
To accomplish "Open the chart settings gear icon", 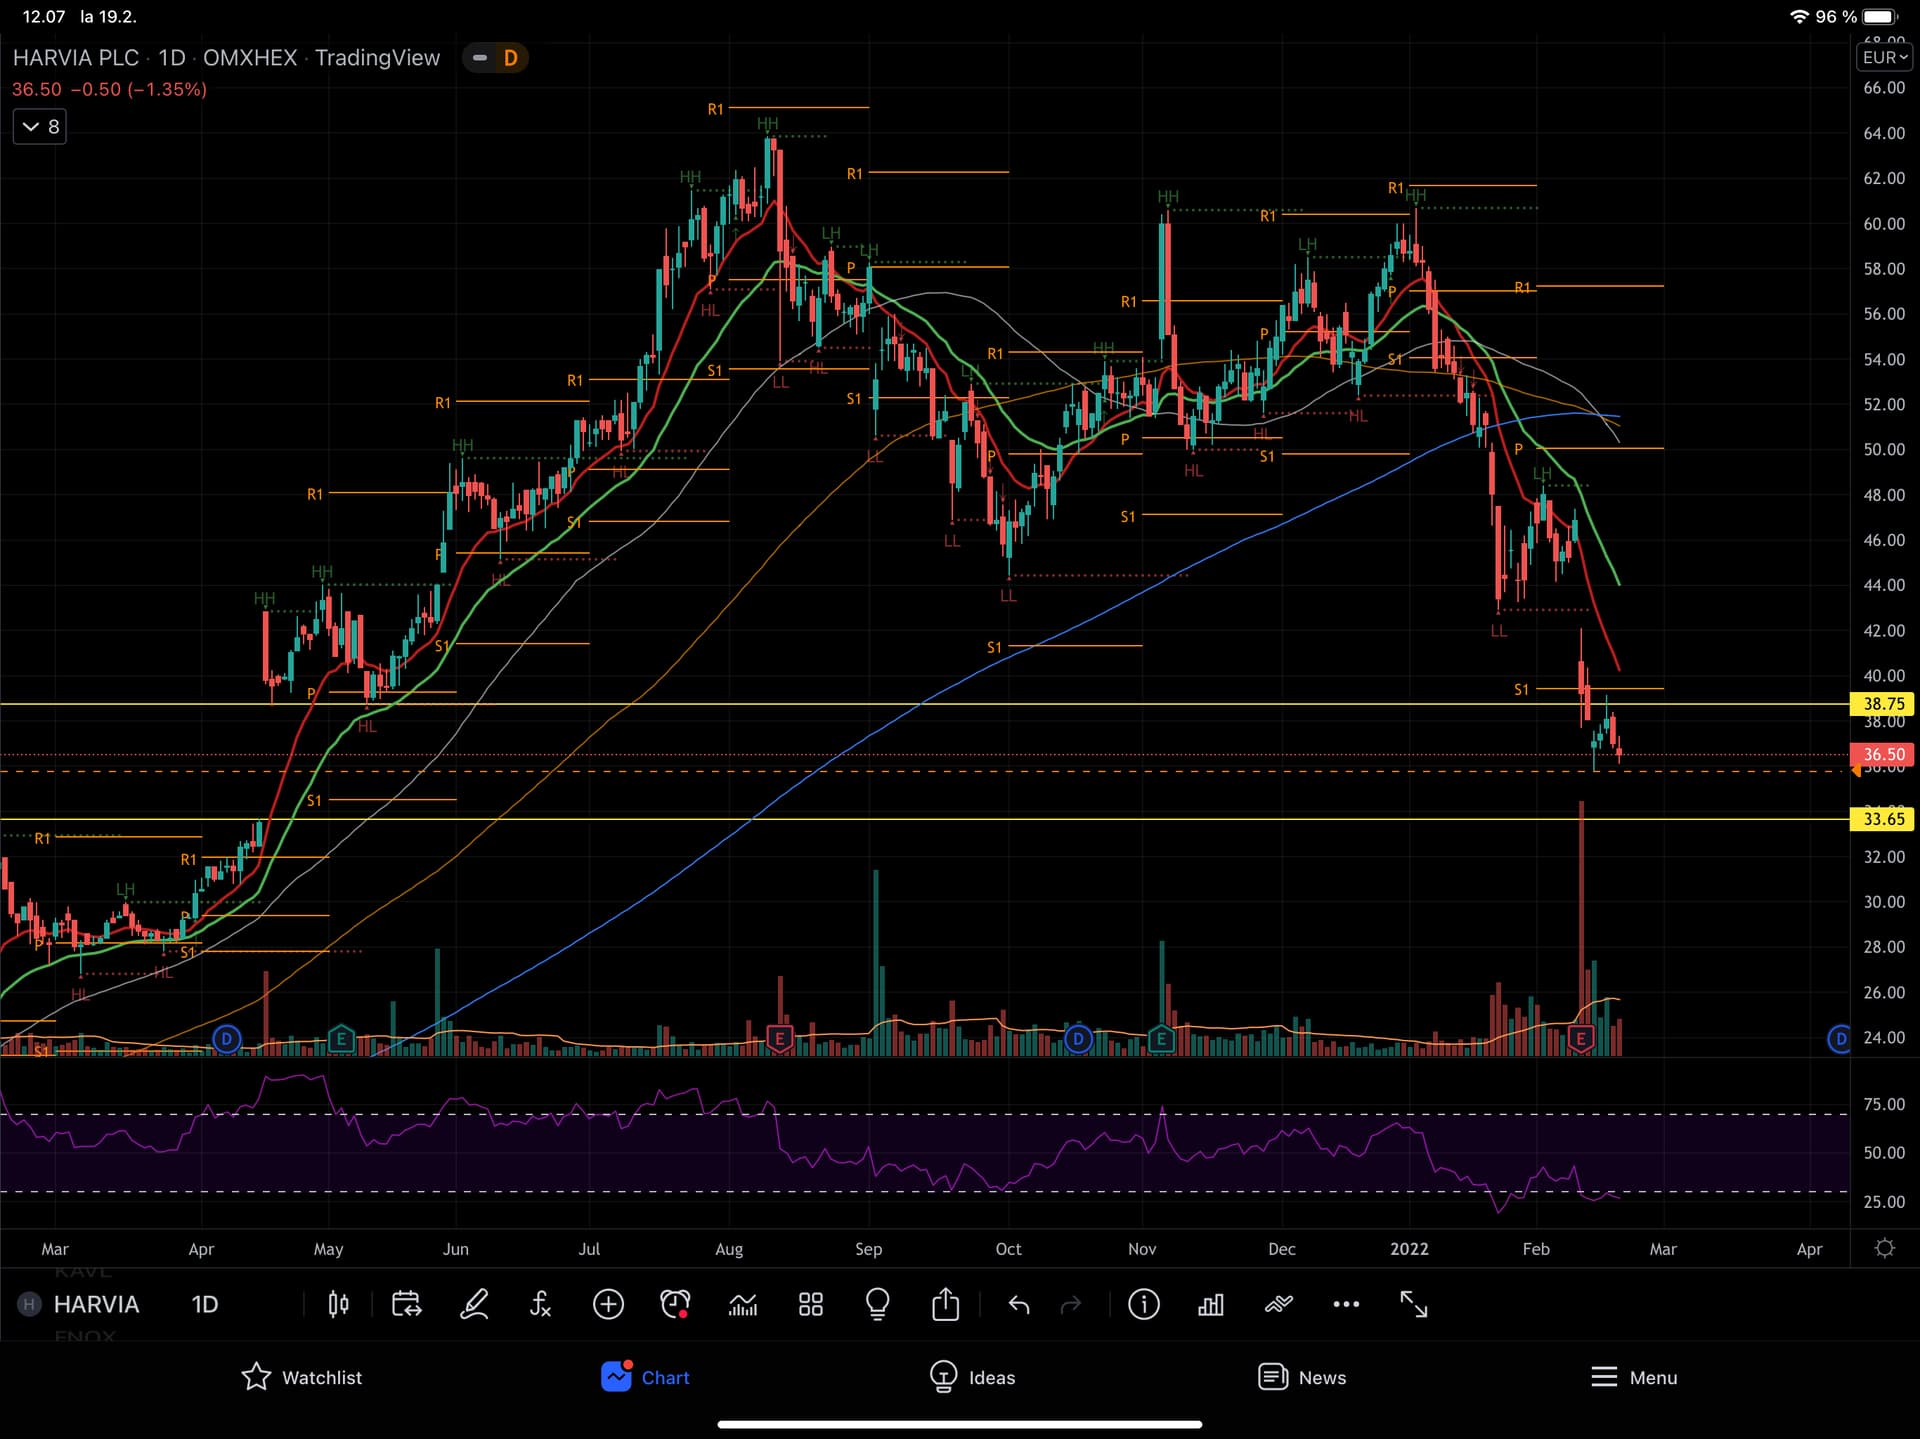I will 1884,1248.
